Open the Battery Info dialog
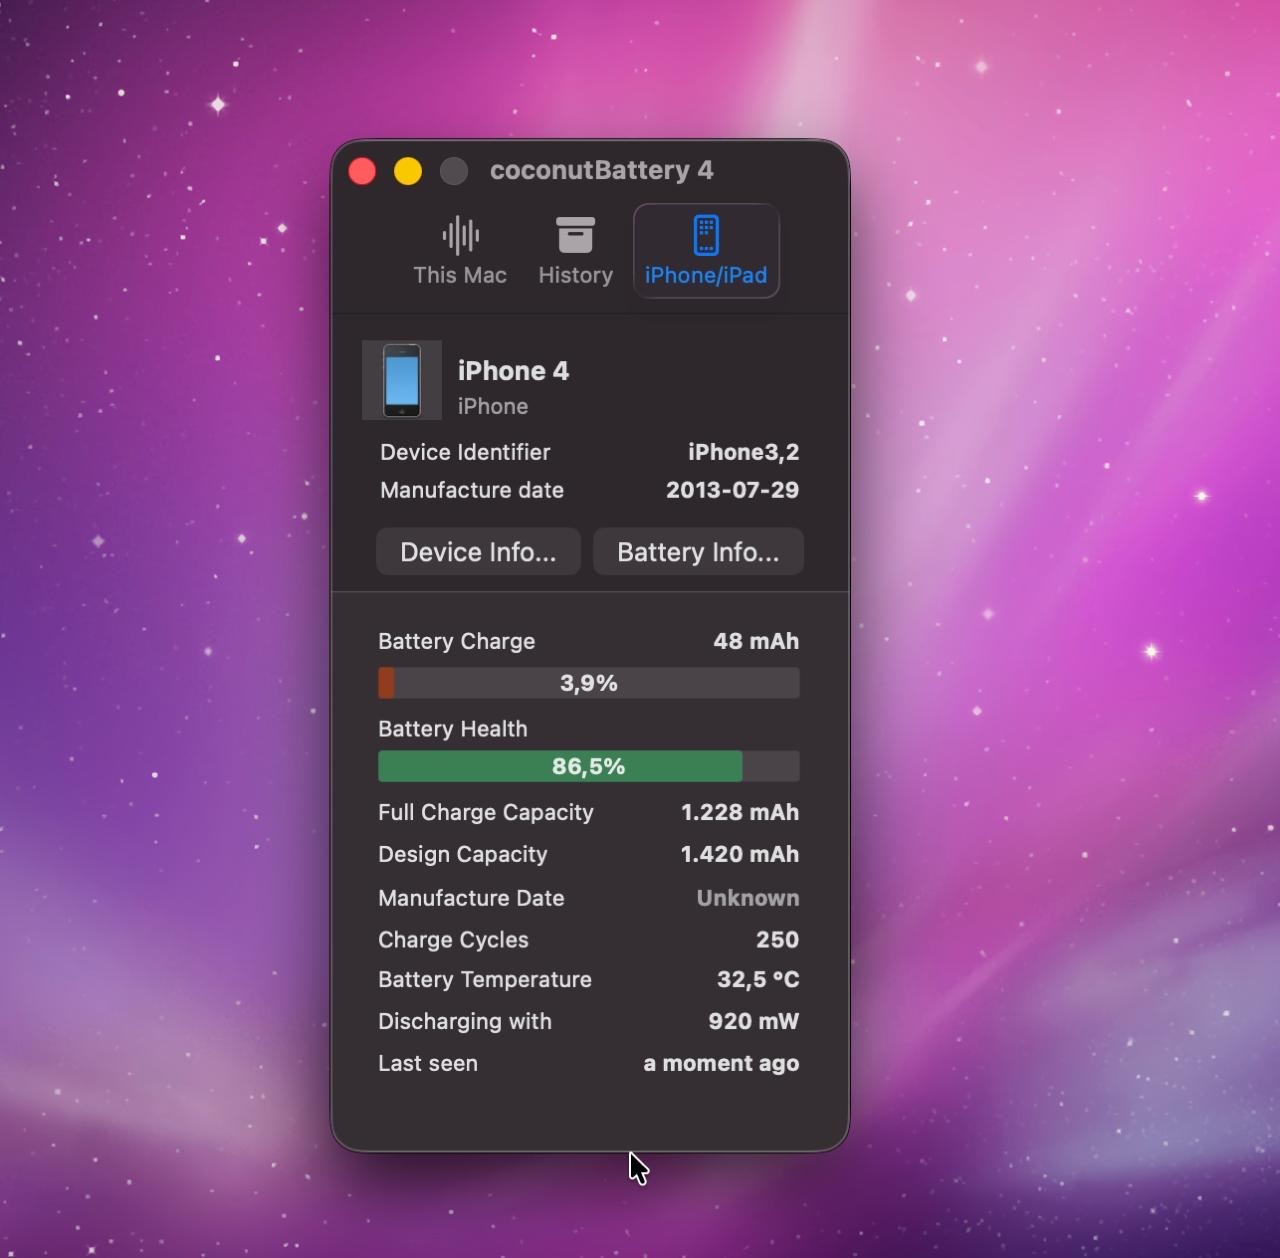1280x1258 pixels. click(698, 552)
